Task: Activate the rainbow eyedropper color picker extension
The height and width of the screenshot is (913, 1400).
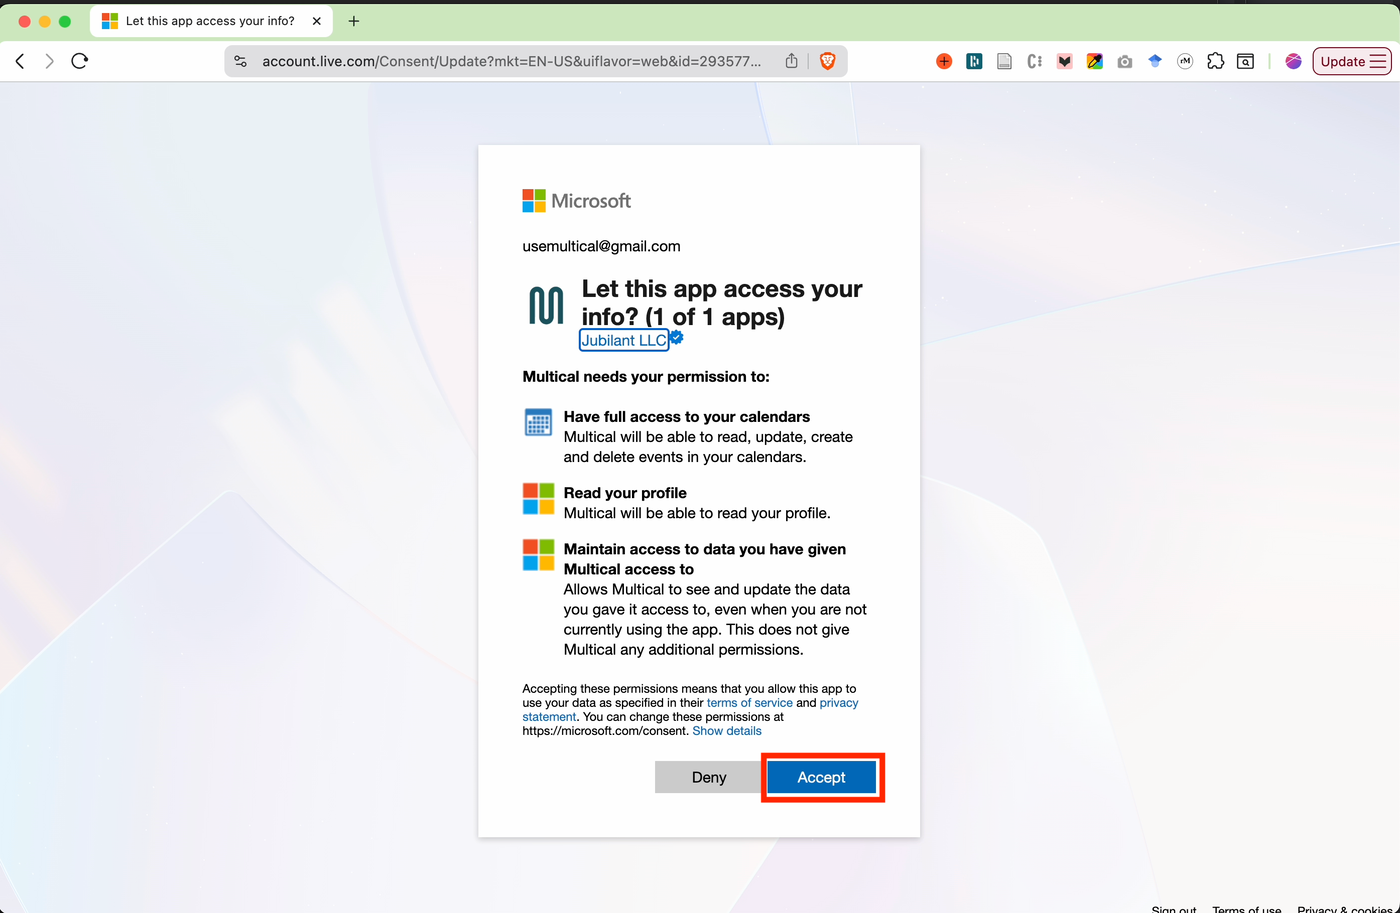Action: [1095, 61]
